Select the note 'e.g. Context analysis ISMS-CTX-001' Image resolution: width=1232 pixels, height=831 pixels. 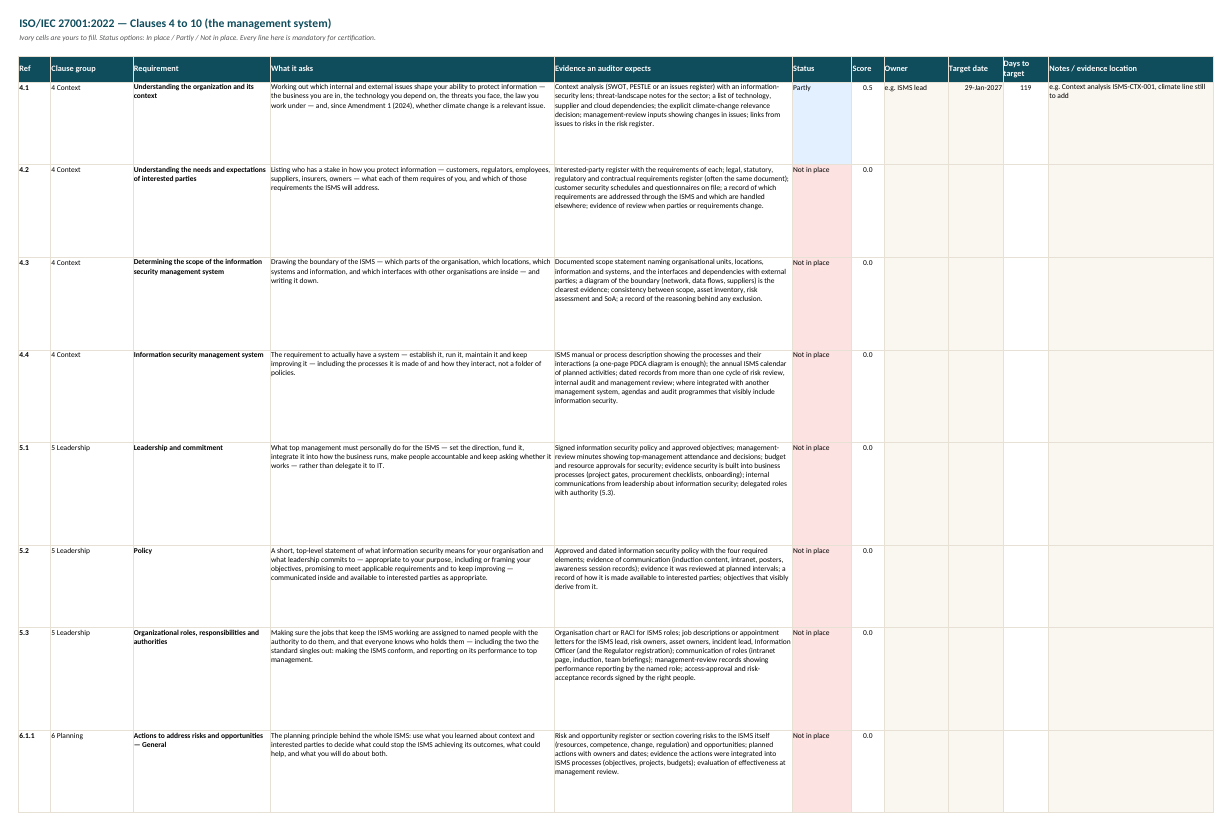[x=1130, y=122]
